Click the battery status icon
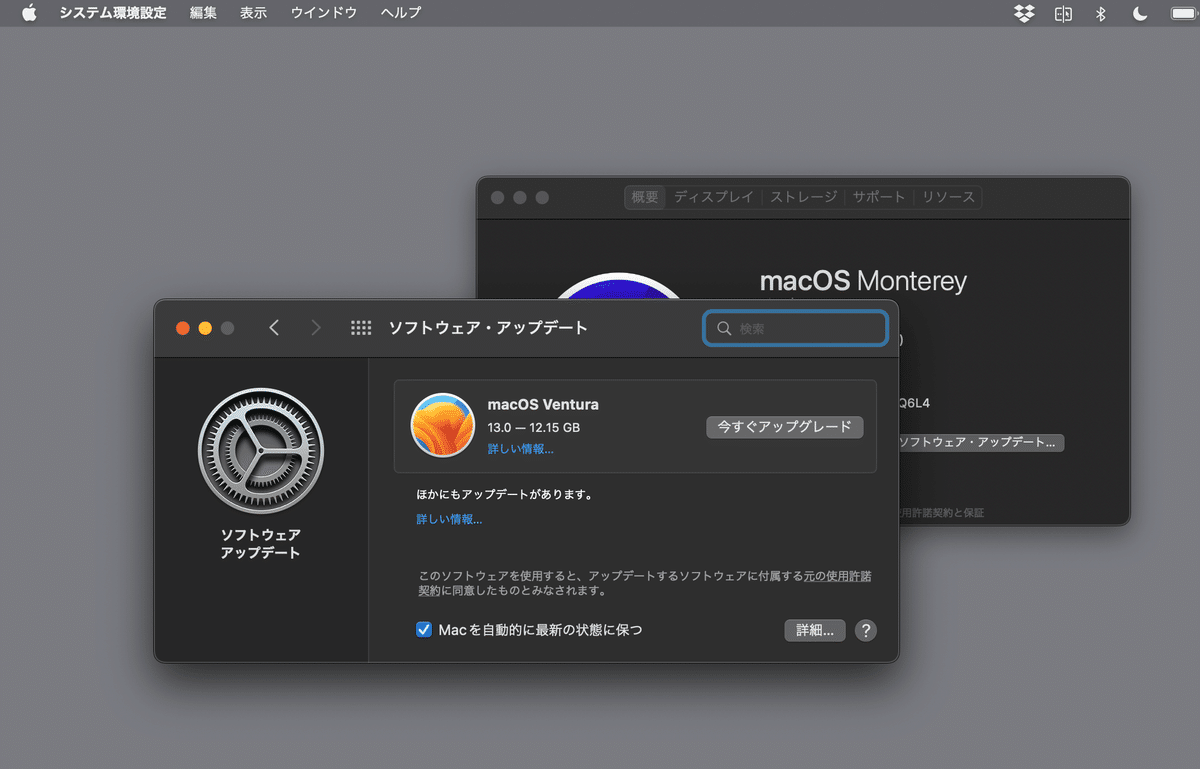 pyautogui.click(x=1184, y=13)
